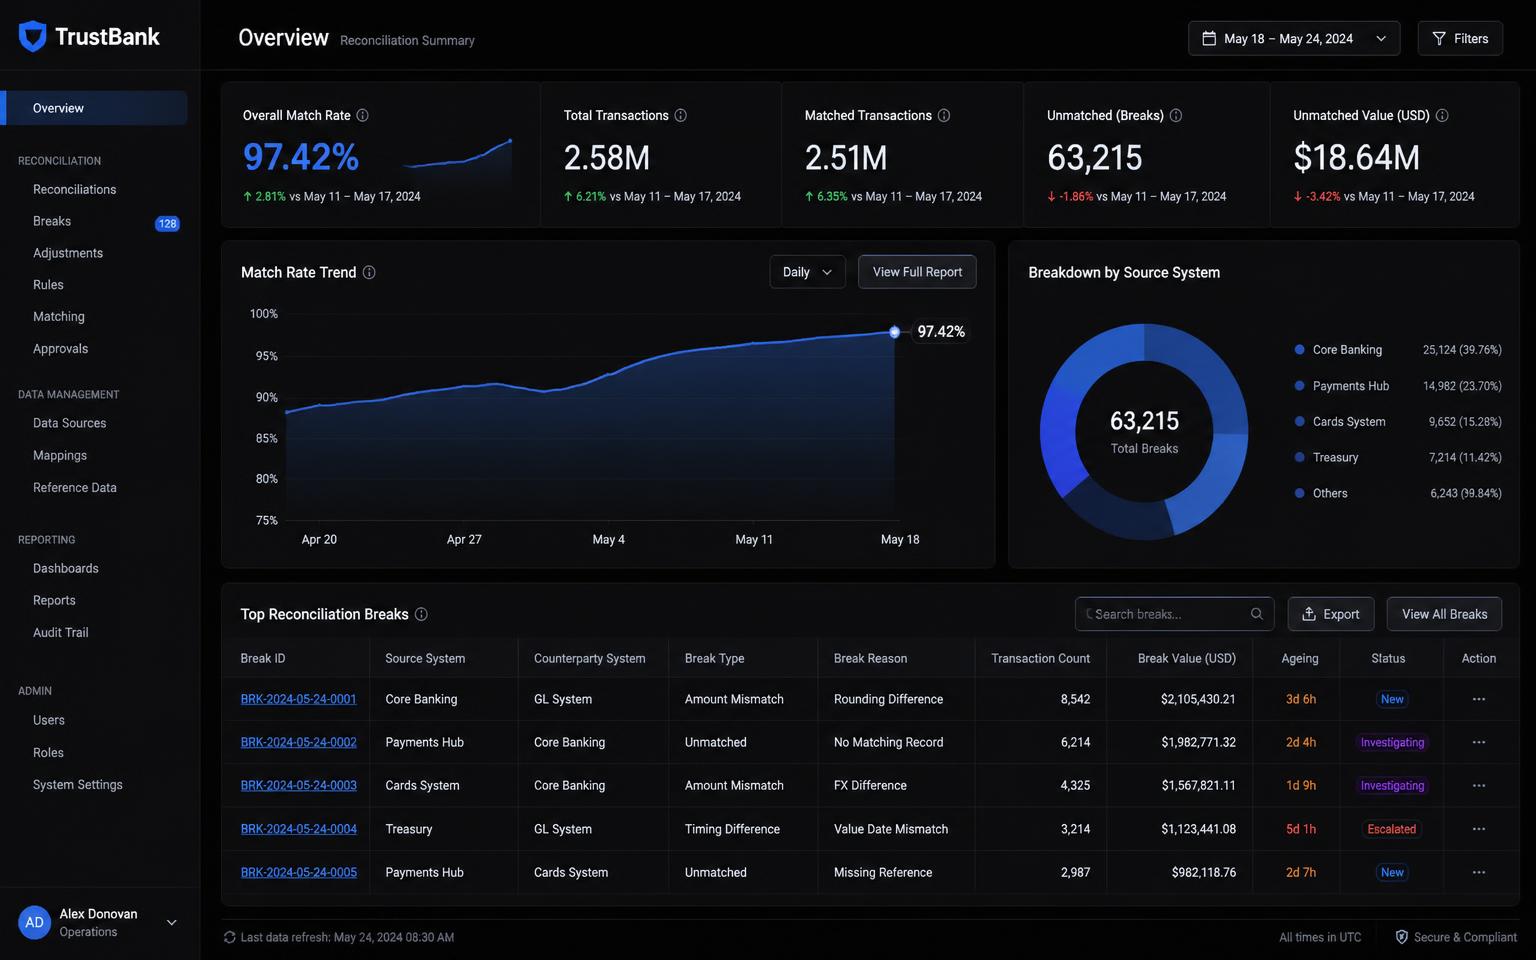Click the Escalated status badge
This screenshot has height=960, width=1536.
coord(1392,829)
